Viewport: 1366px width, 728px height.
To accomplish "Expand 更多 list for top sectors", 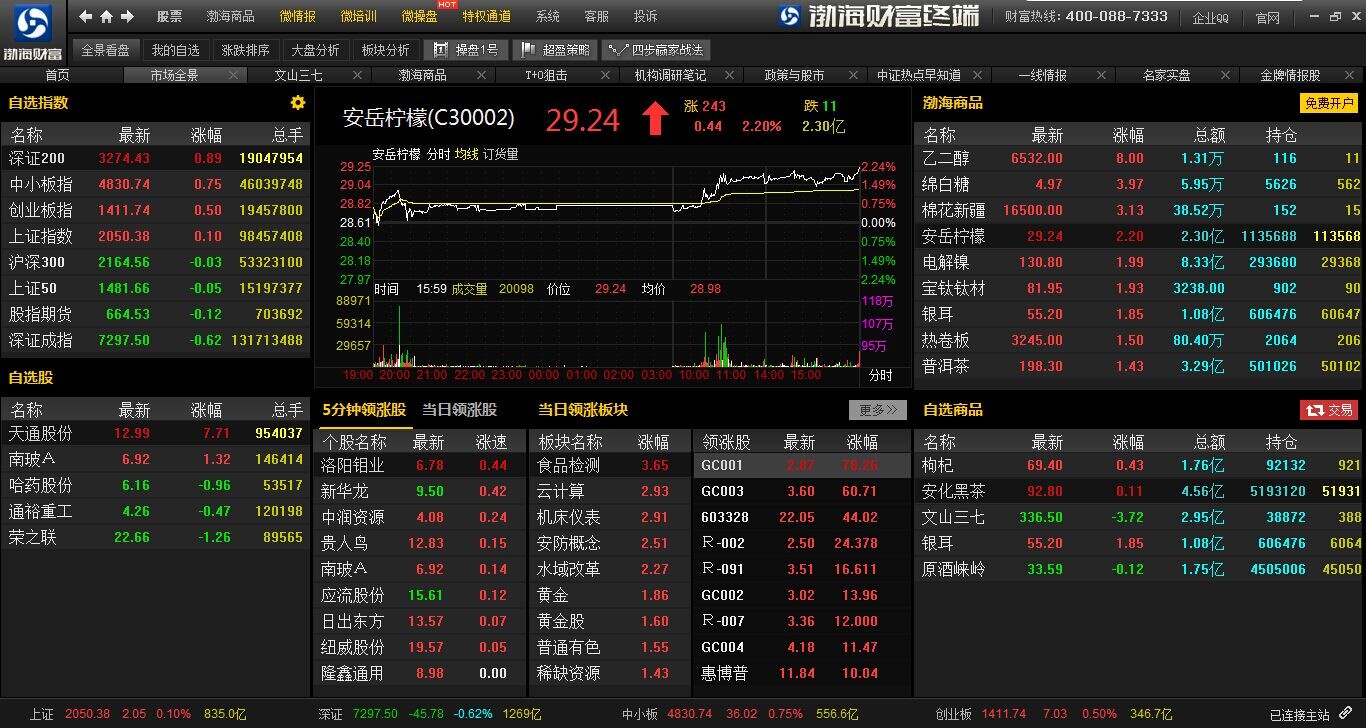I will tap(877, 410).
